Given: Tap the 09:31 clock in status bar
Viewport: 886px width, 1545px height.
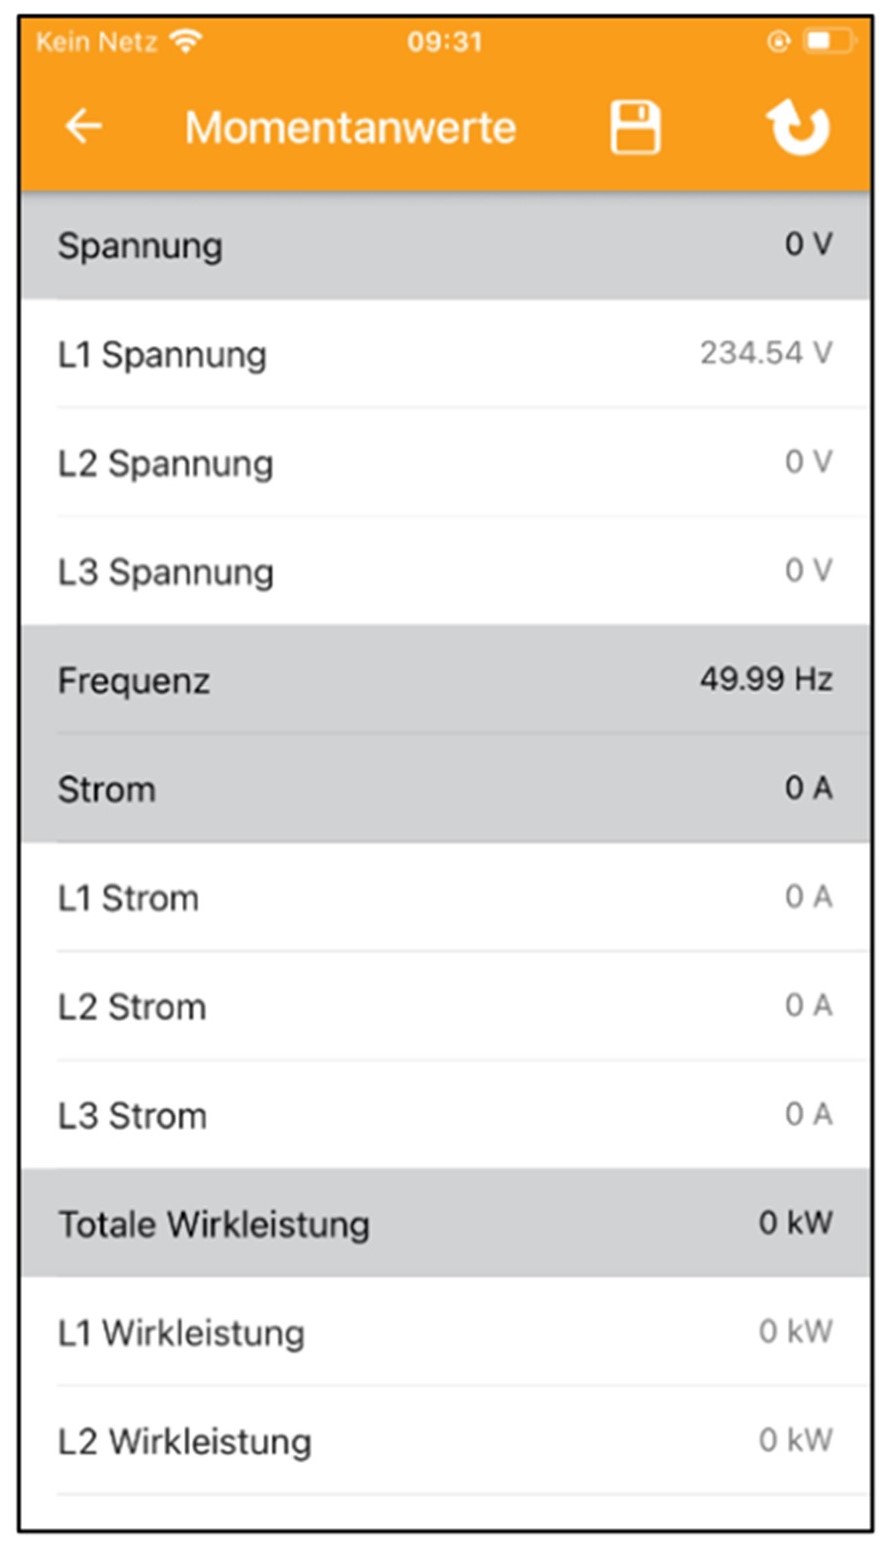Looking at the screenshot, I should (444, 42).
